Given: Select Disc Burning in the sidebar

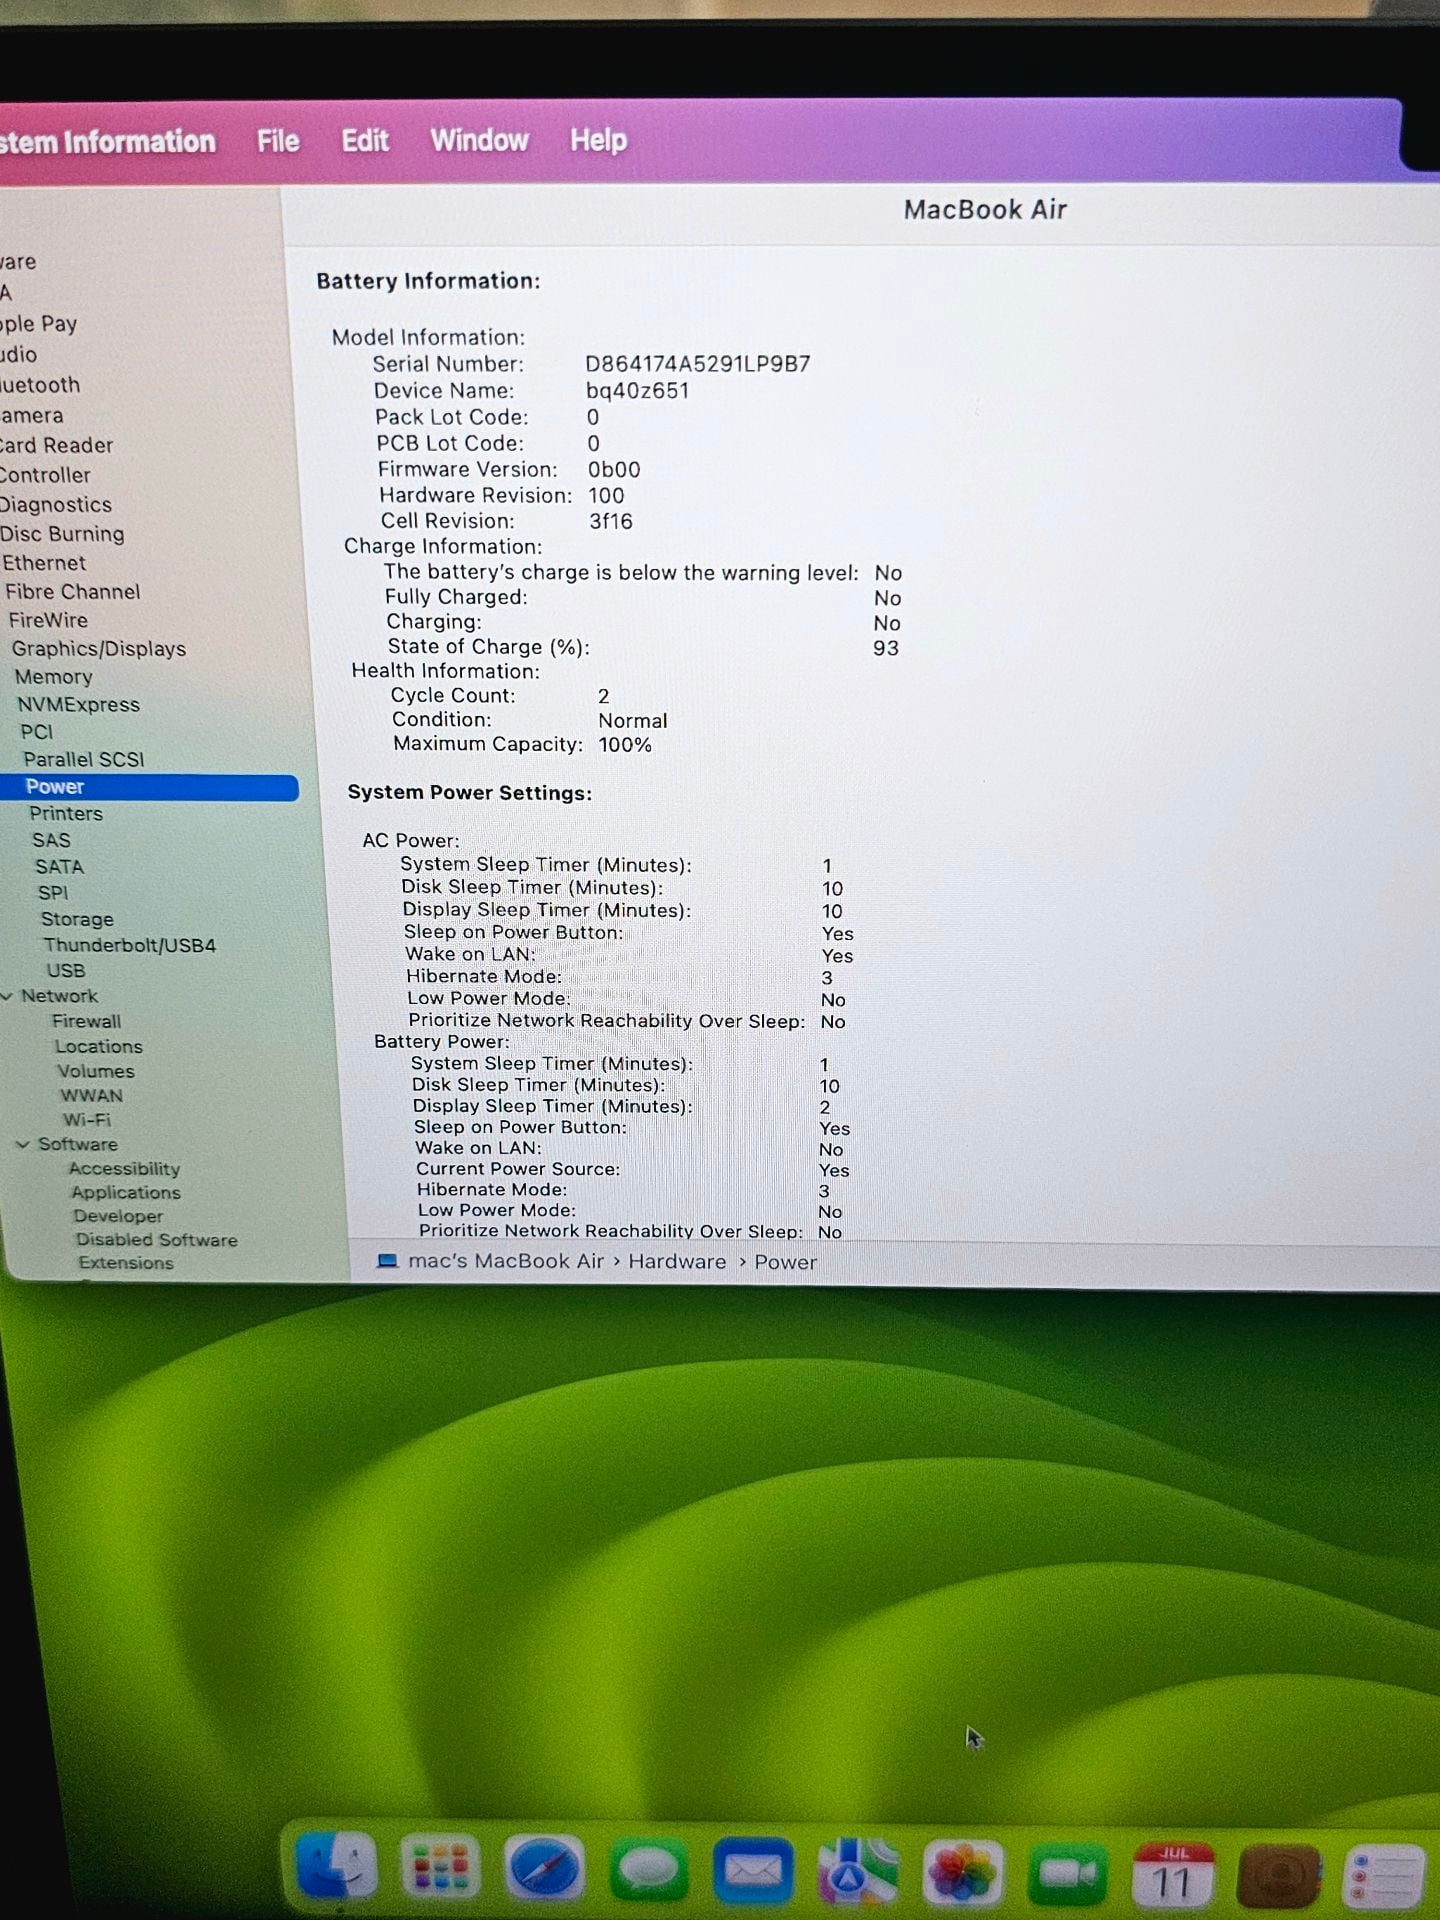Looking at the screenshot, I should [62, 534].
